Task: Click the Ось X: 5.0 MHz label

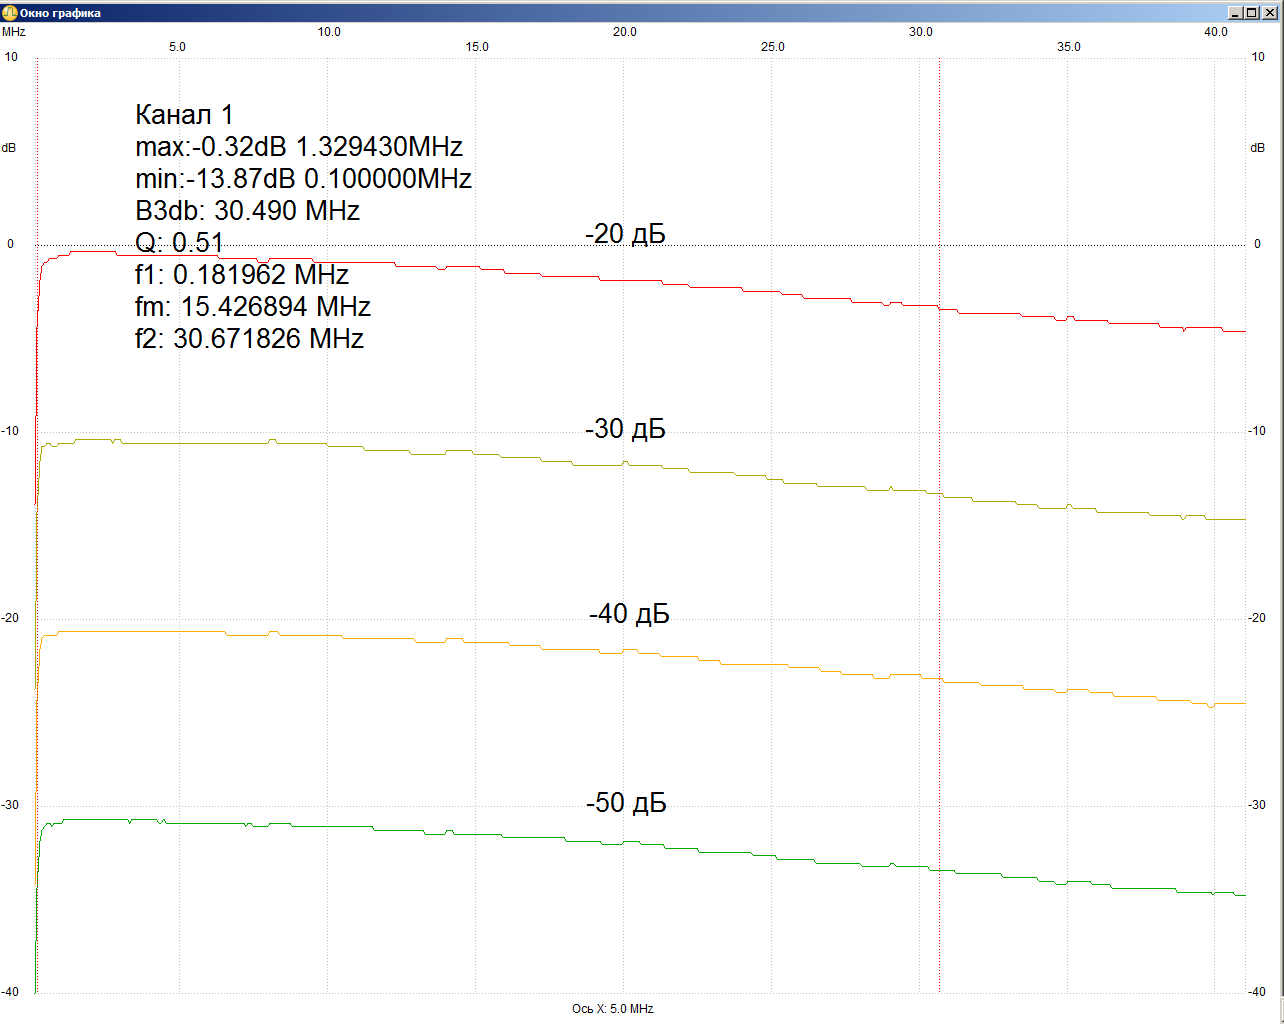Action: click(x=613, y=1009)
